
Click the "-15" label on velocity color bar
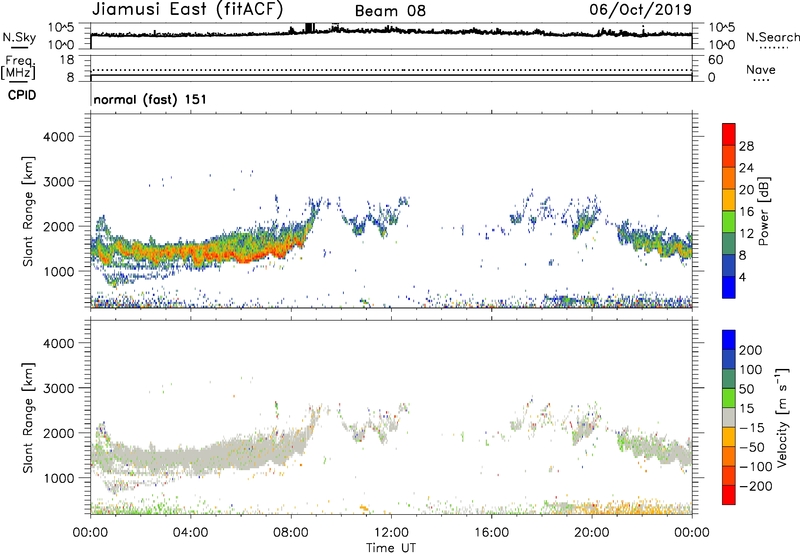click(752, 428)
